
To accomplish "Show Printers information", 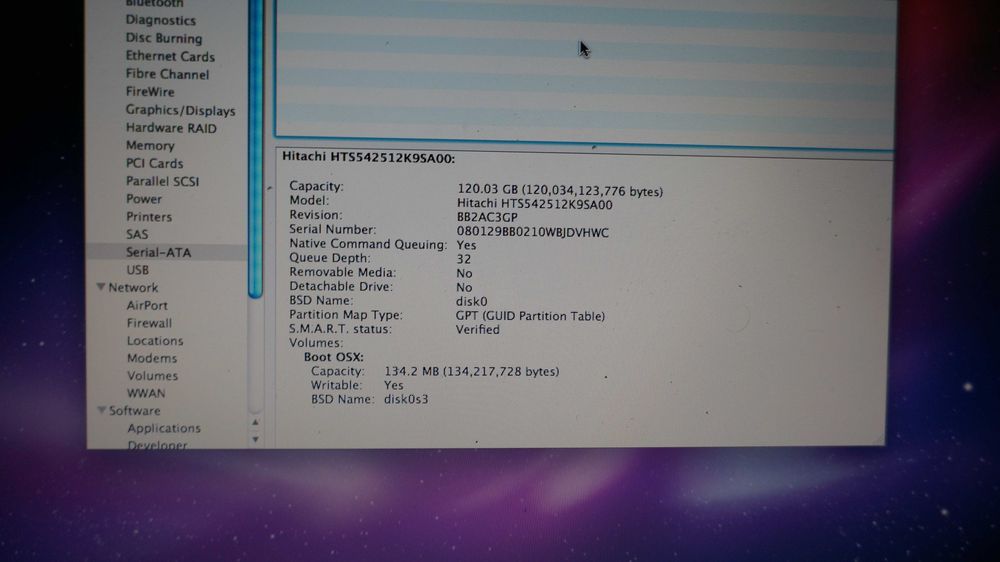I will [x=149, y=217].
